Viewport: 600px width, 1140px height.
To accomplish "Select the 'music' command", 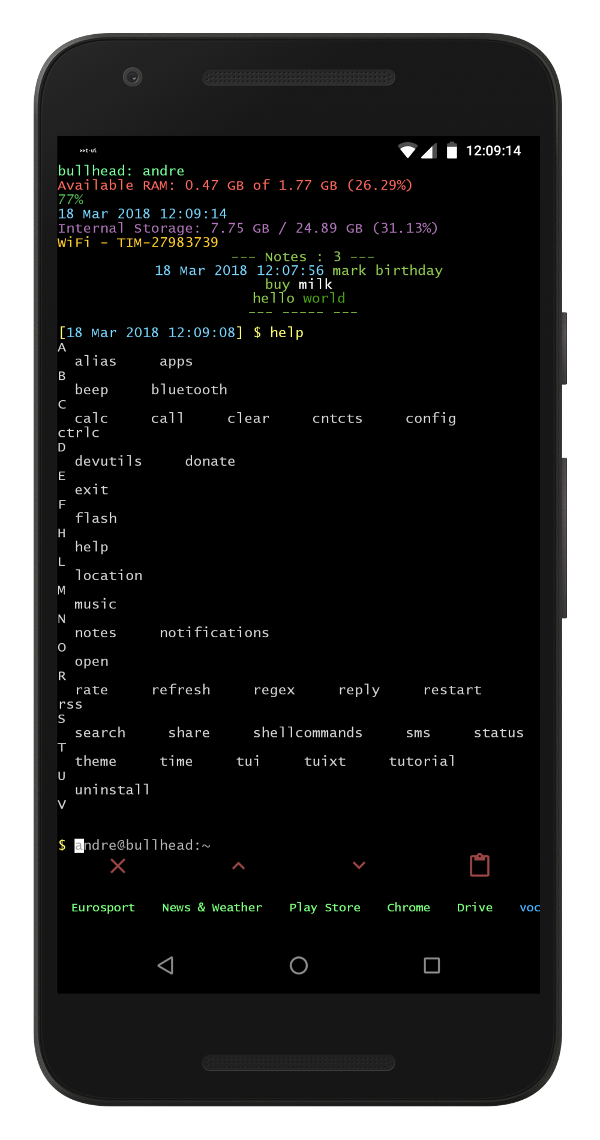I will tap(95, 604).
